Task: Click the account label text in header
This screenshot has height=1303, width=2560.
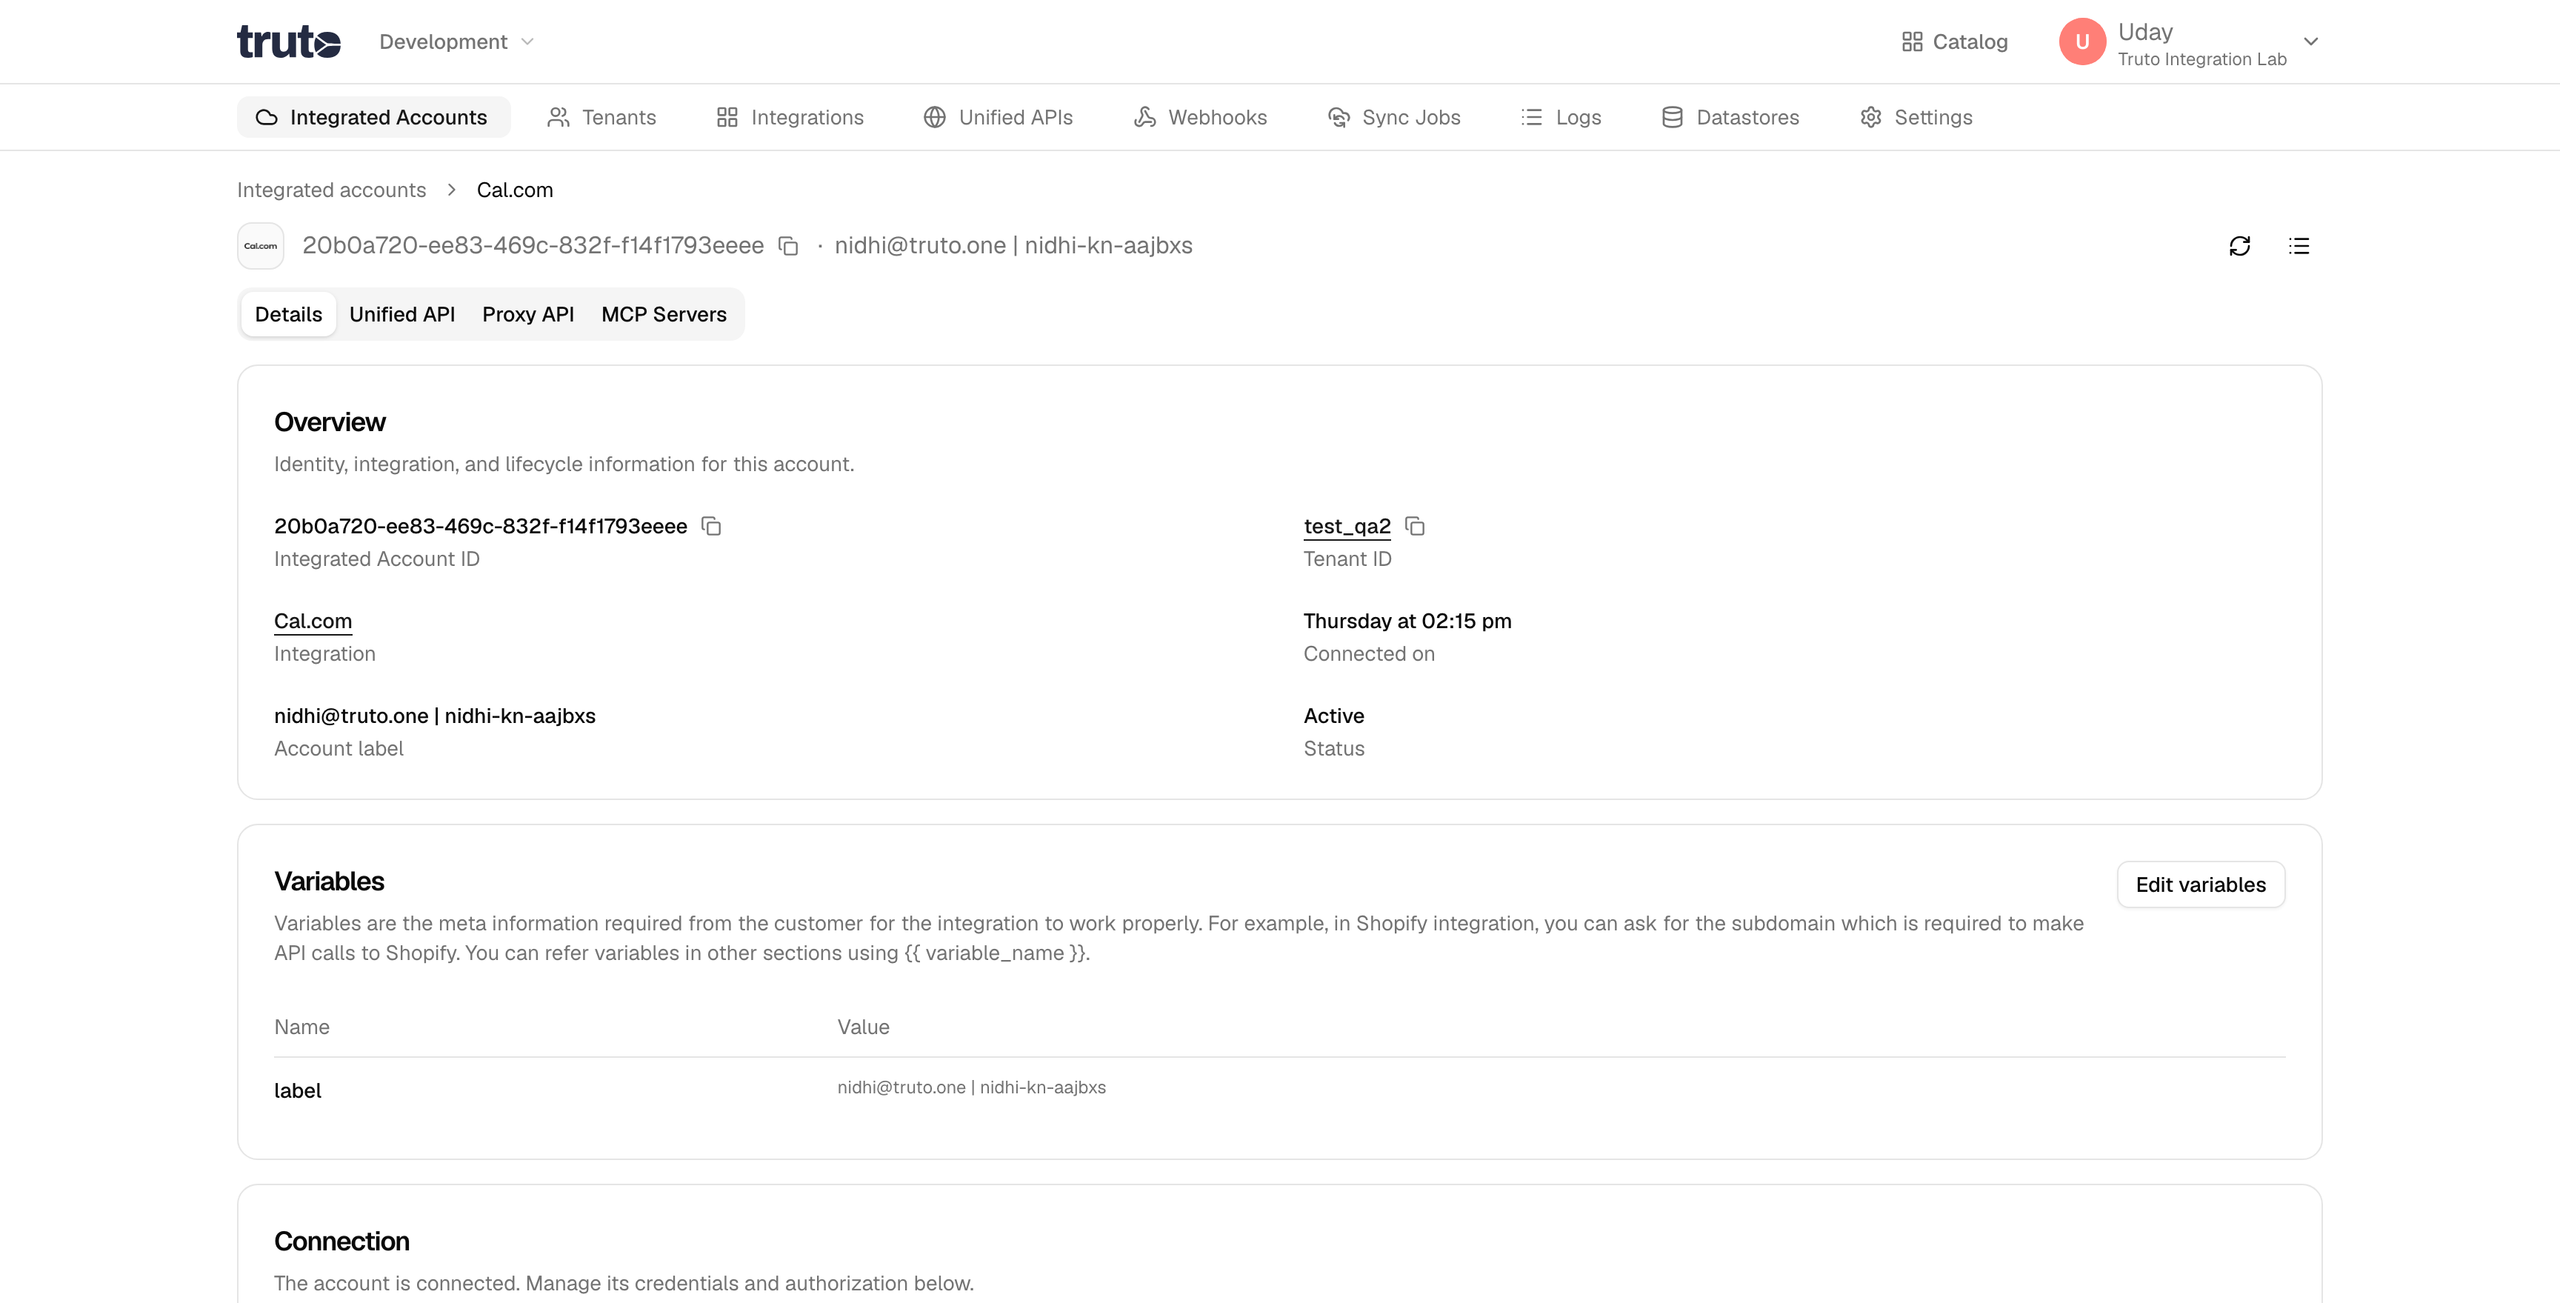Action: coord(1013,246)
